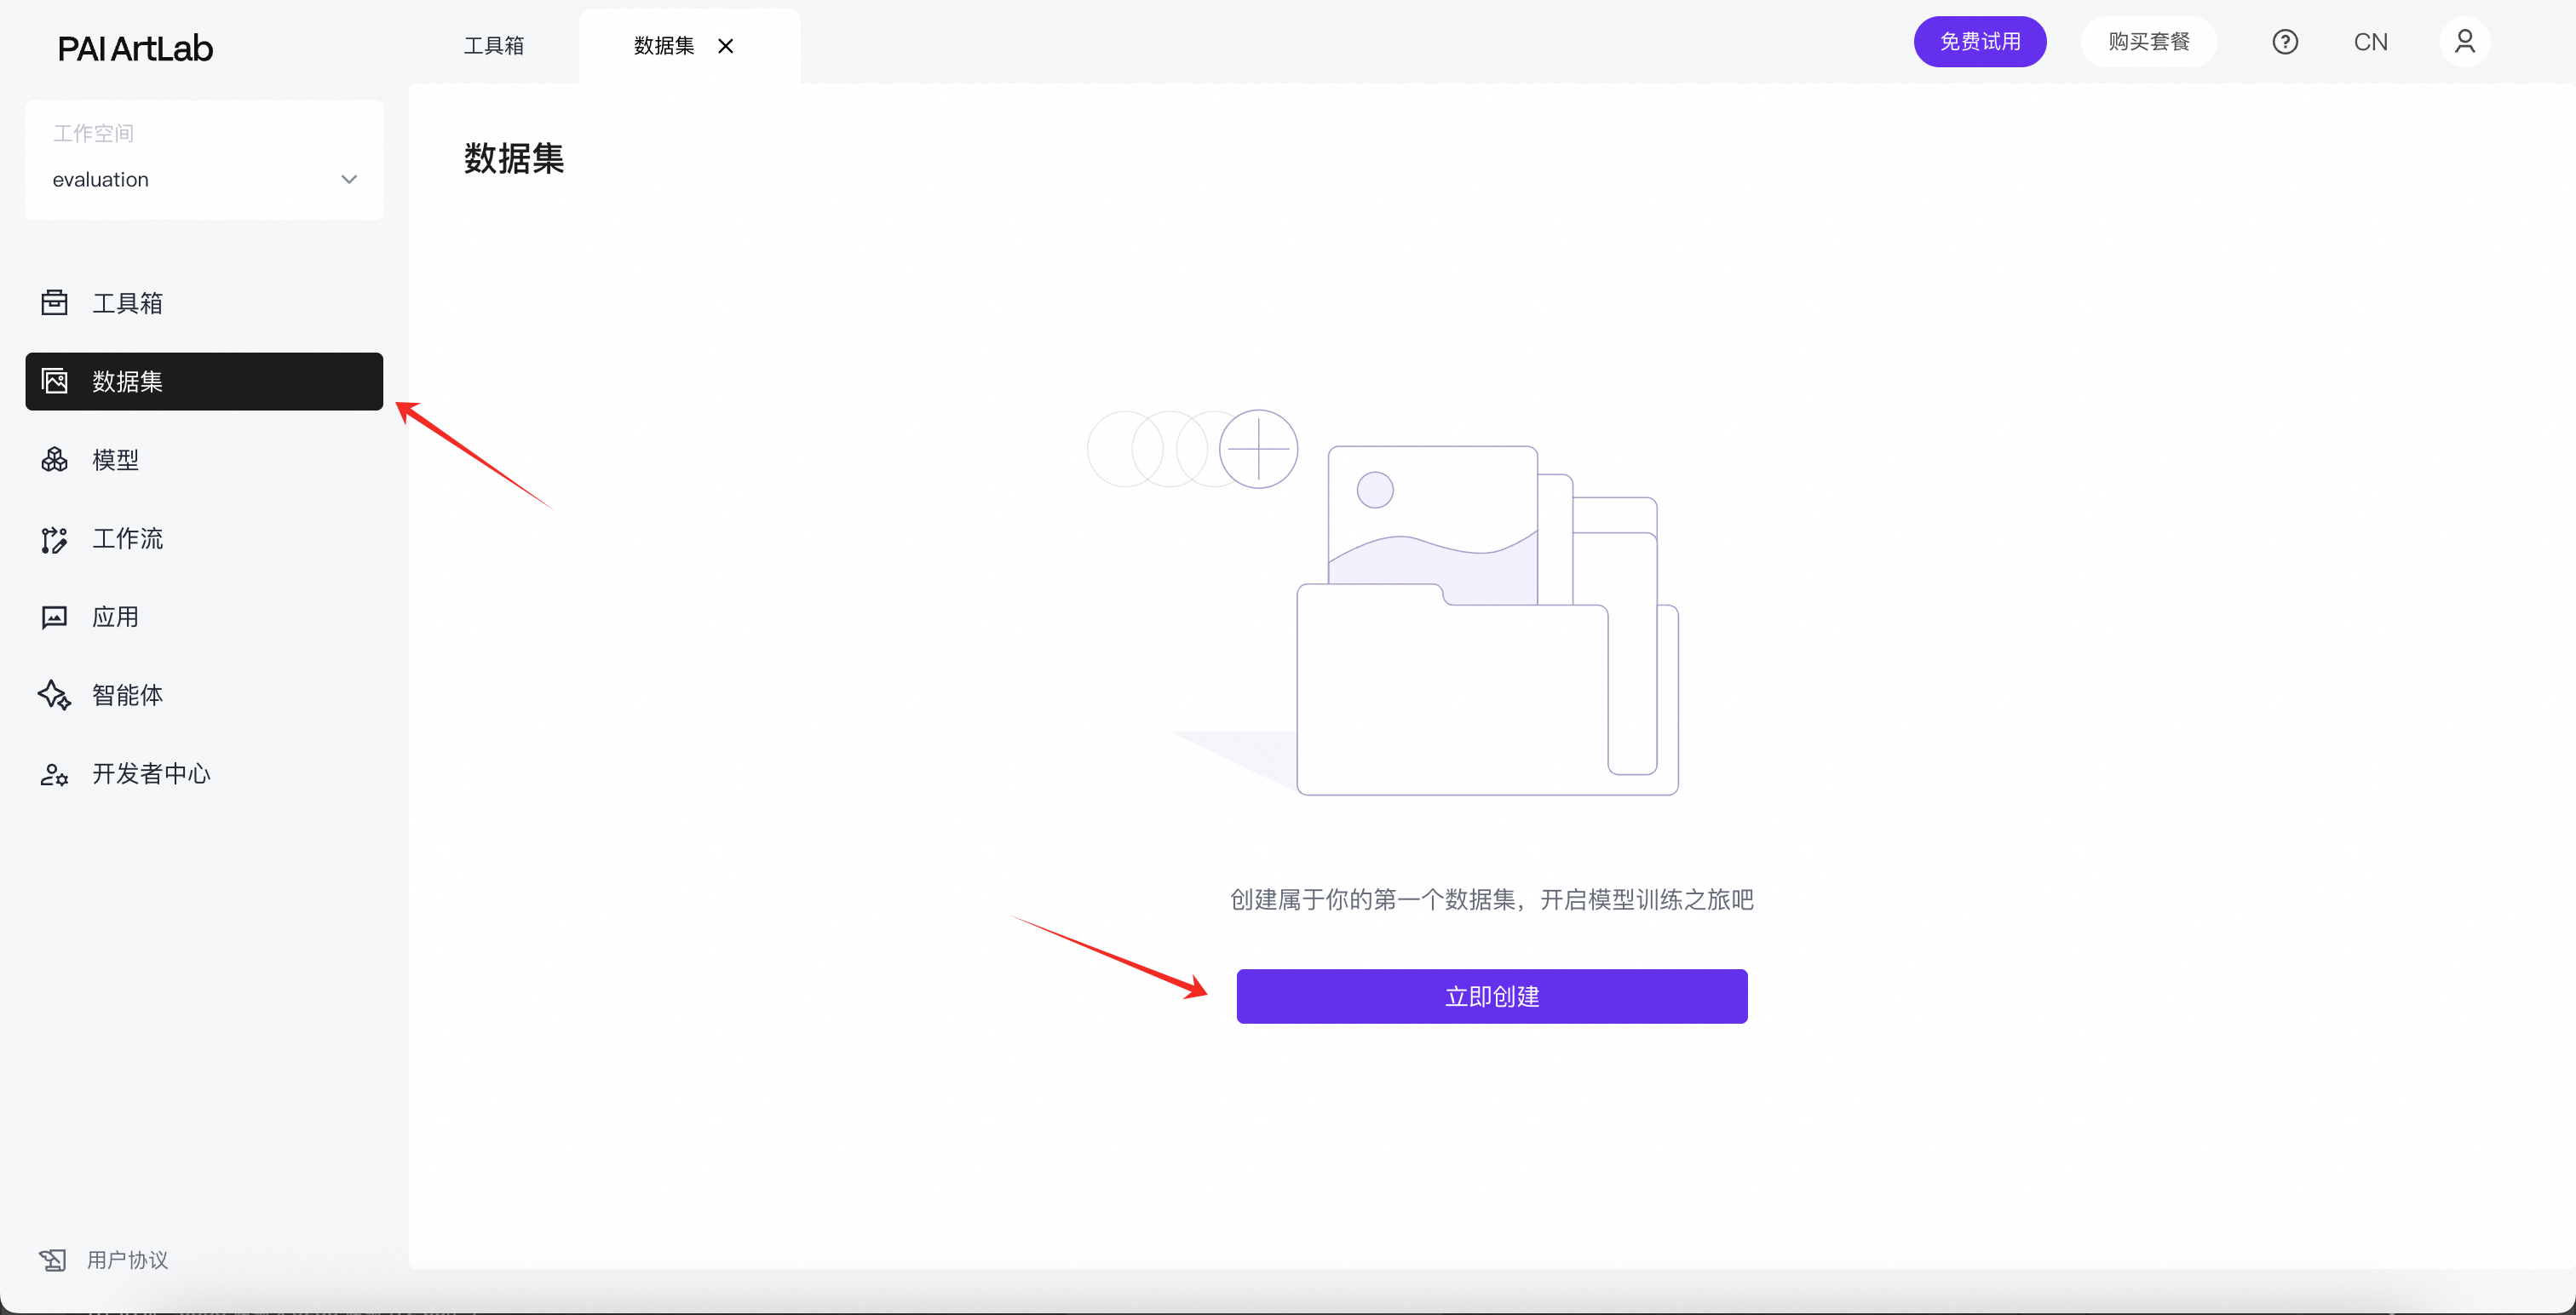Switch to the 工具箱 tab

pos(494,46)
